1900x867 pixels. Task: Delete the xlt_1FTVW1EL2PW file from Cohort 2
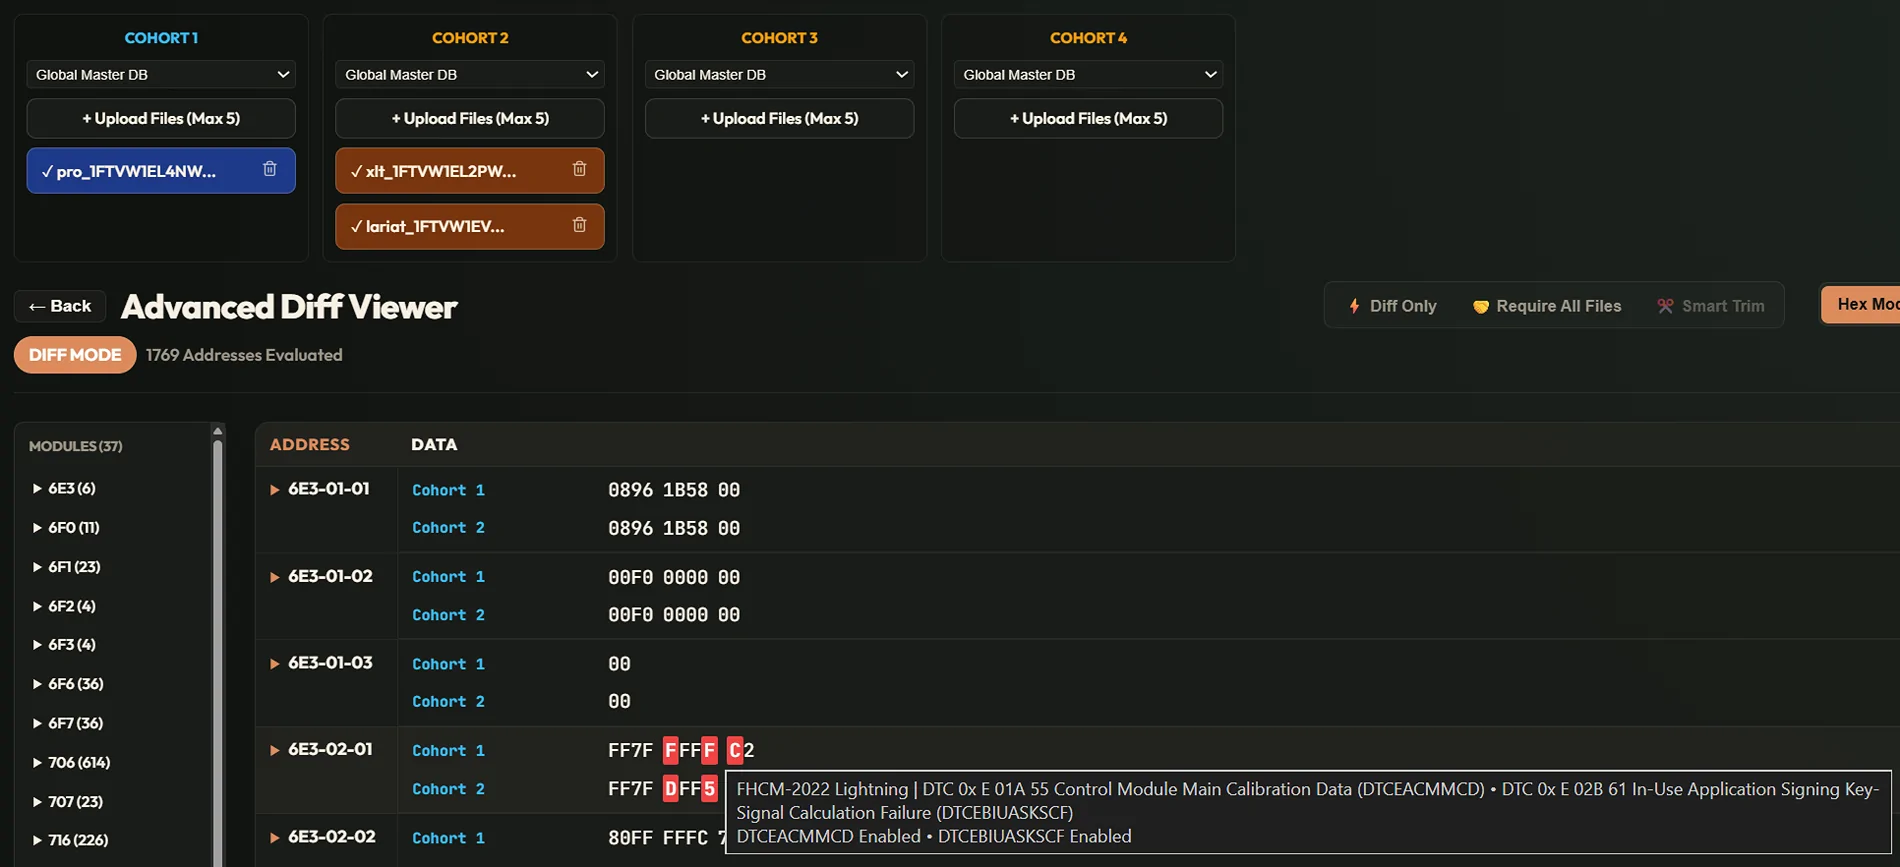(x=579, y=169)
